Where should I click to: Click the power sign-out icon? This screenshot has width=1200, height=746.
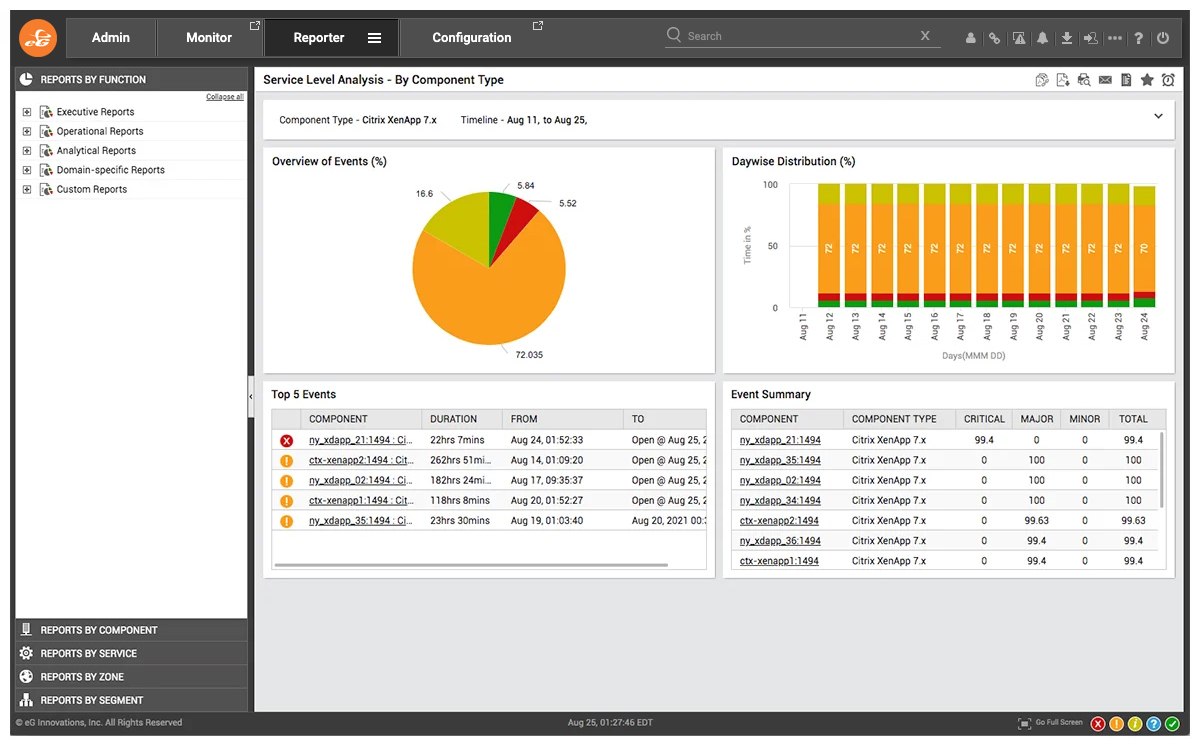pos(1163,38)
